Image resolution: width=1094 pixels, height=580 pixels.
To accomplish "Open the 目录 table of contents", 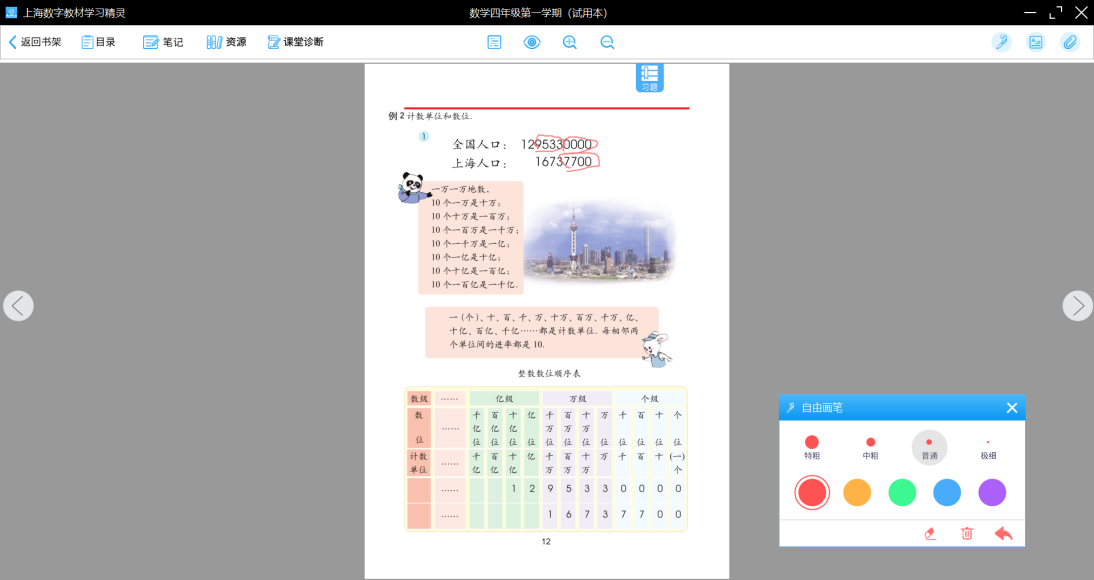I will (99, 42).
